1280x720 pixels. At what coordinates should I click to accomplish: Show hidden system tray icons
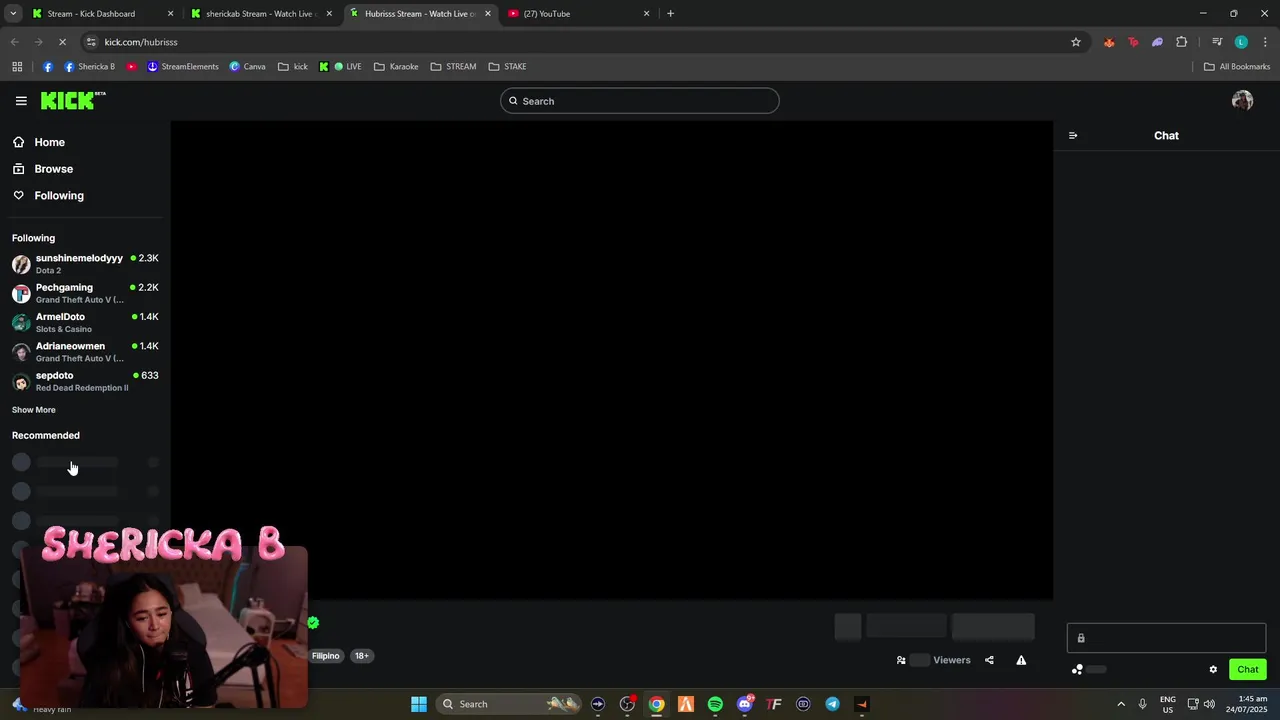coord(1121,704)
